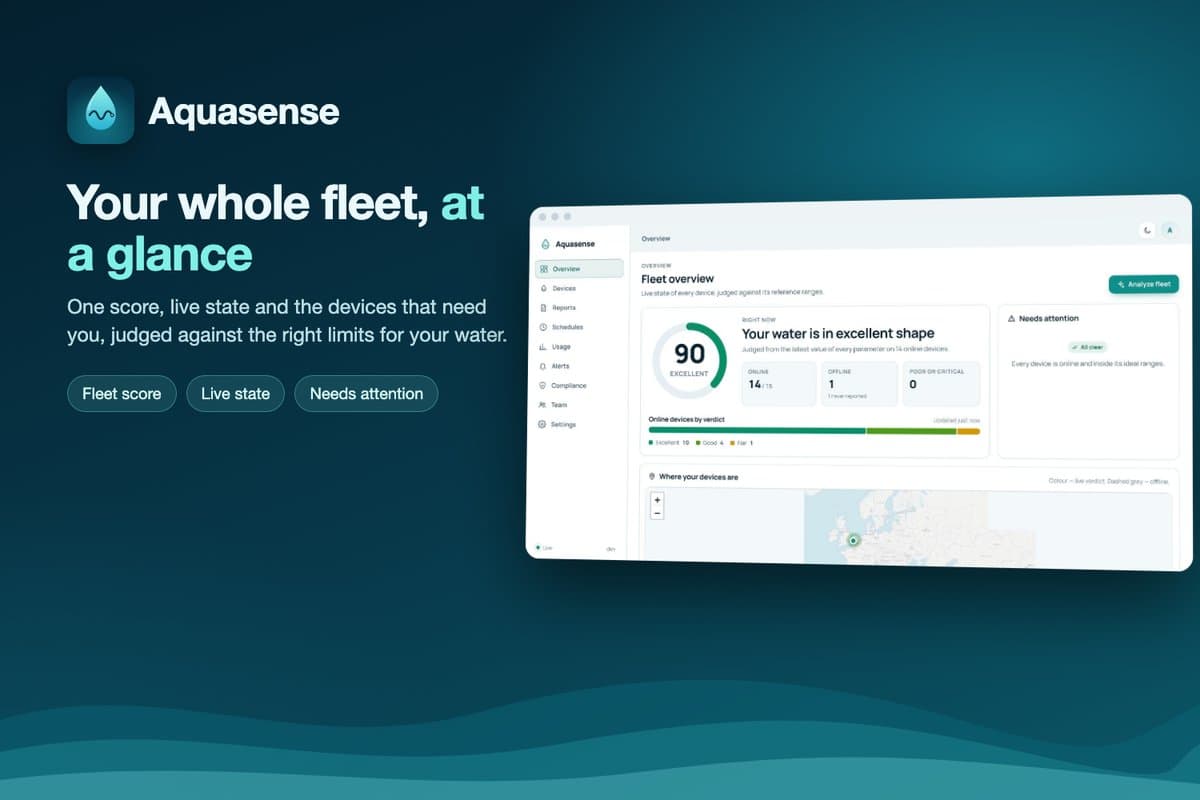Click the light green Good segment of verdict bar
Viewport: 1200px width, 800px height.
click(x=911, y=431)
